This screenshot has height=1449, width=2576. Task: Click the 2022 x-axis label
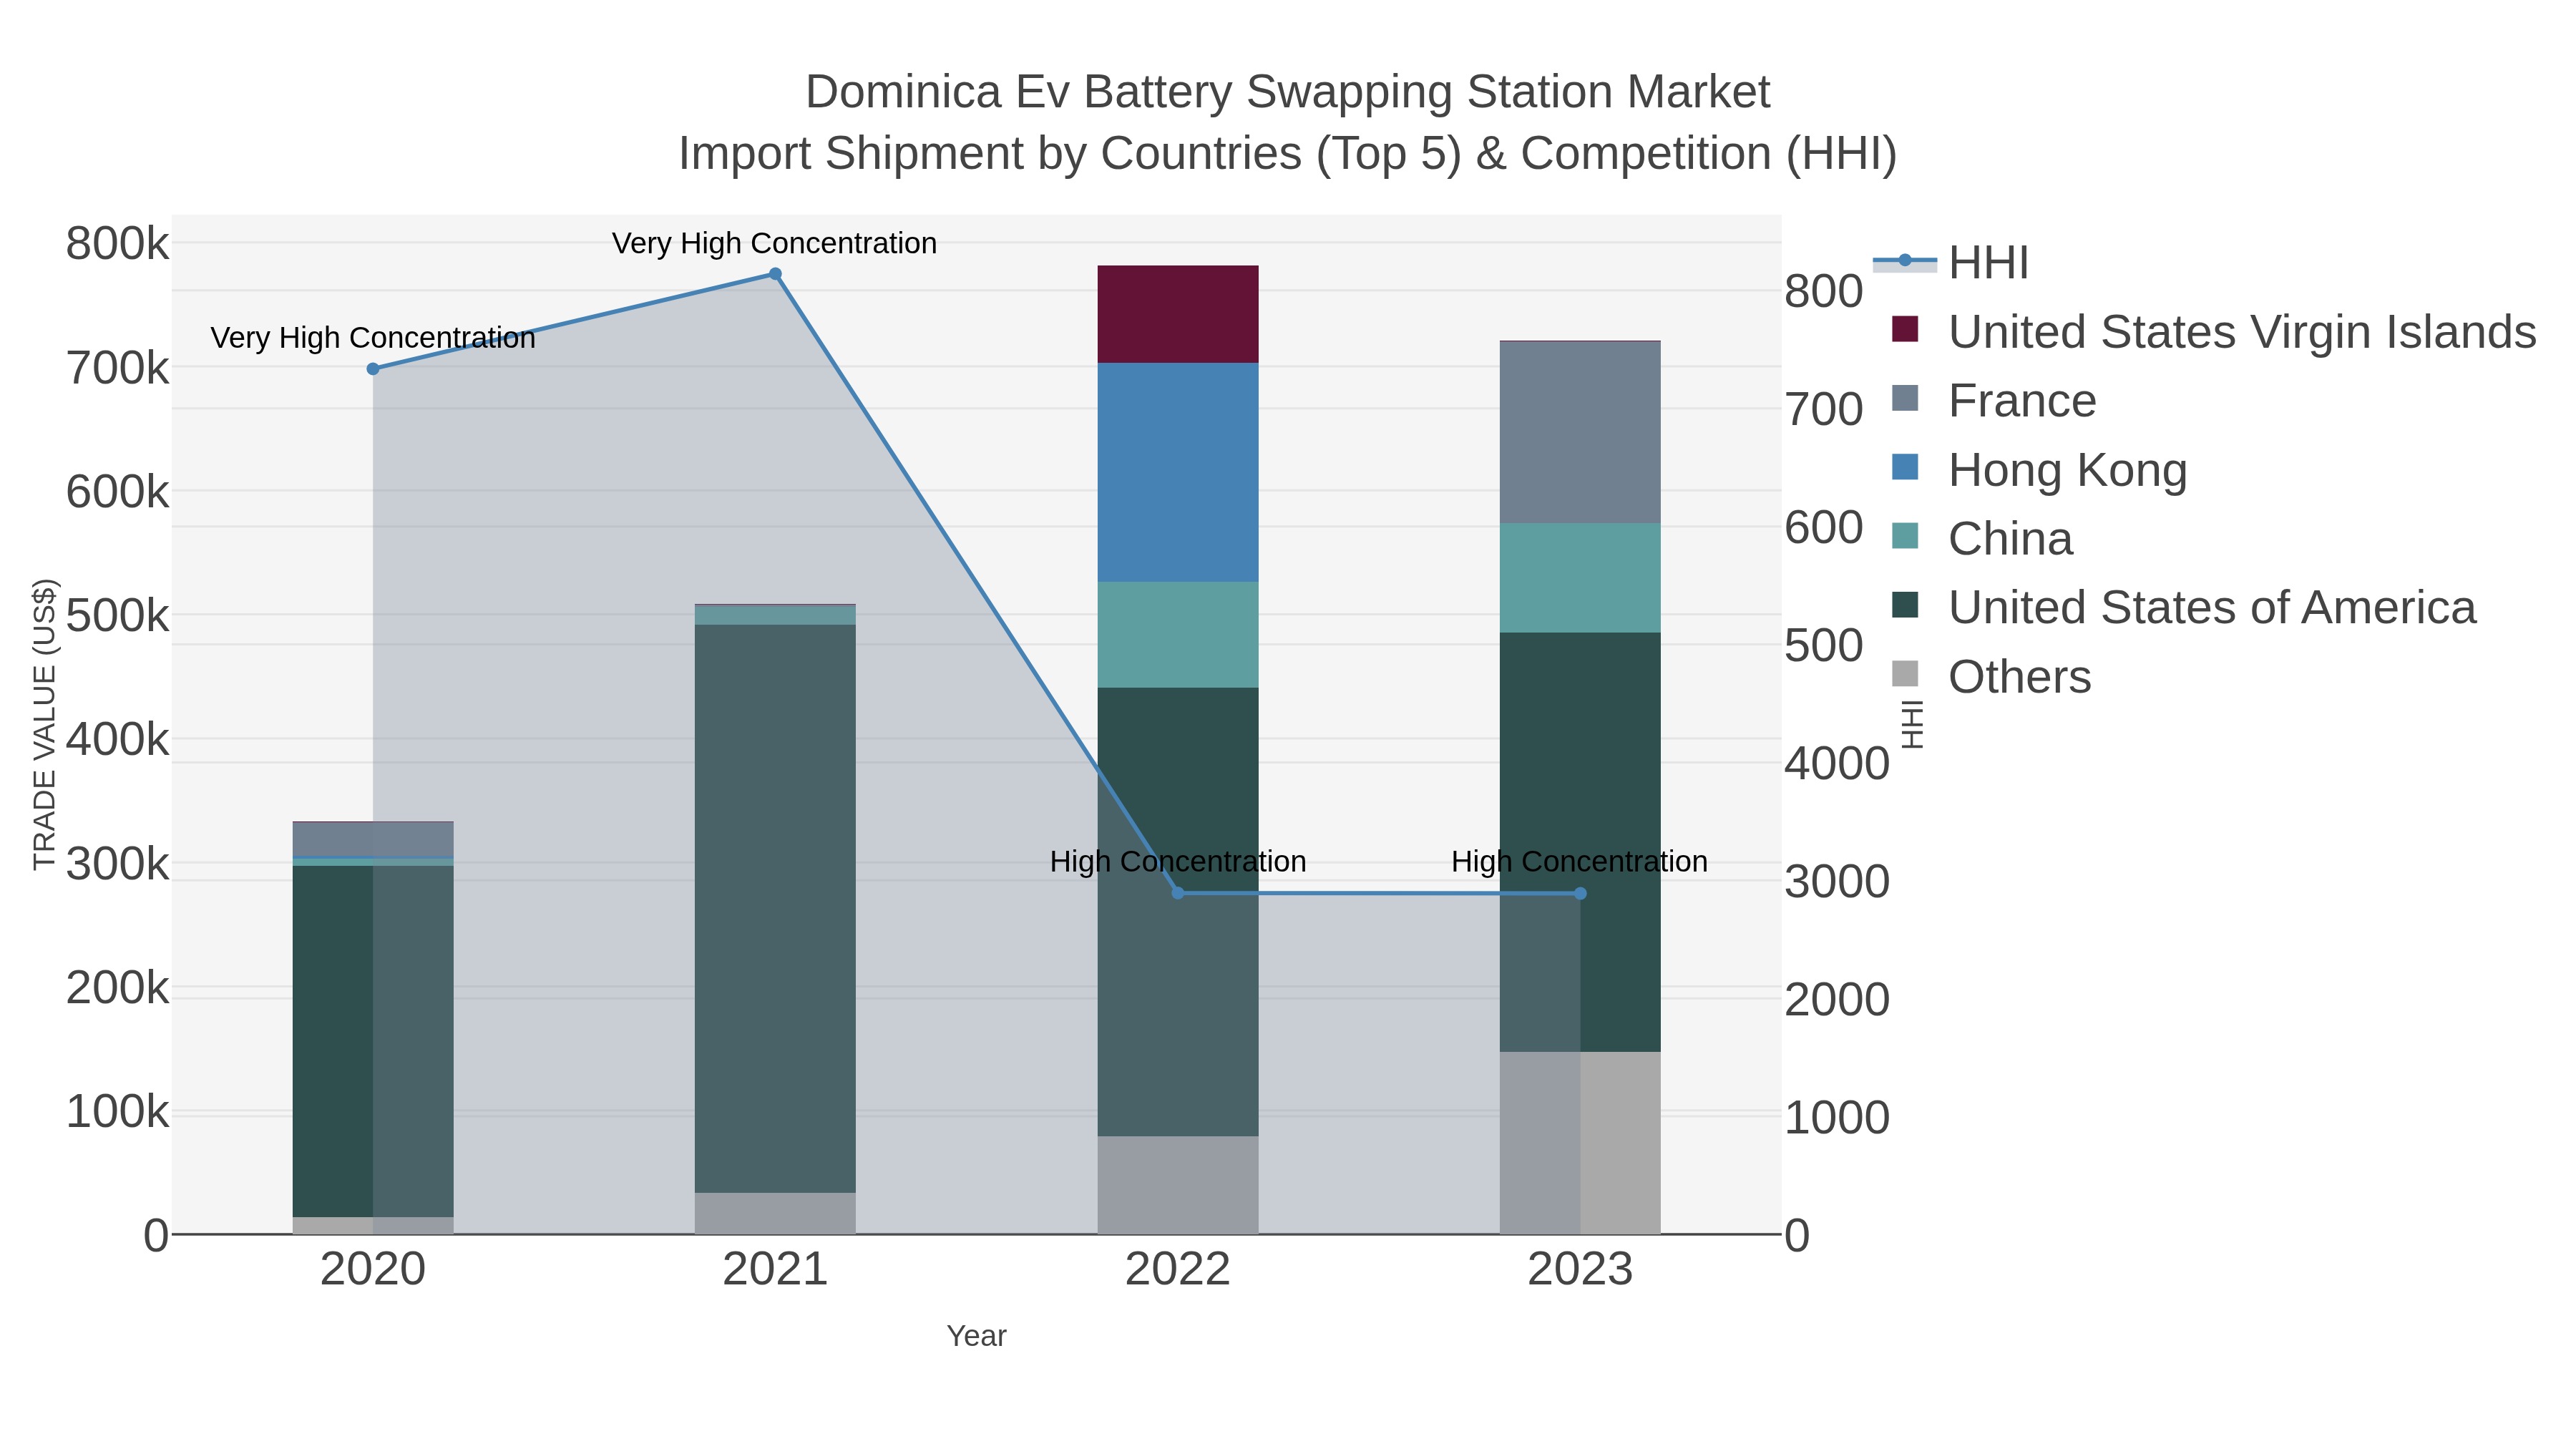(x=1178, y=1270)
